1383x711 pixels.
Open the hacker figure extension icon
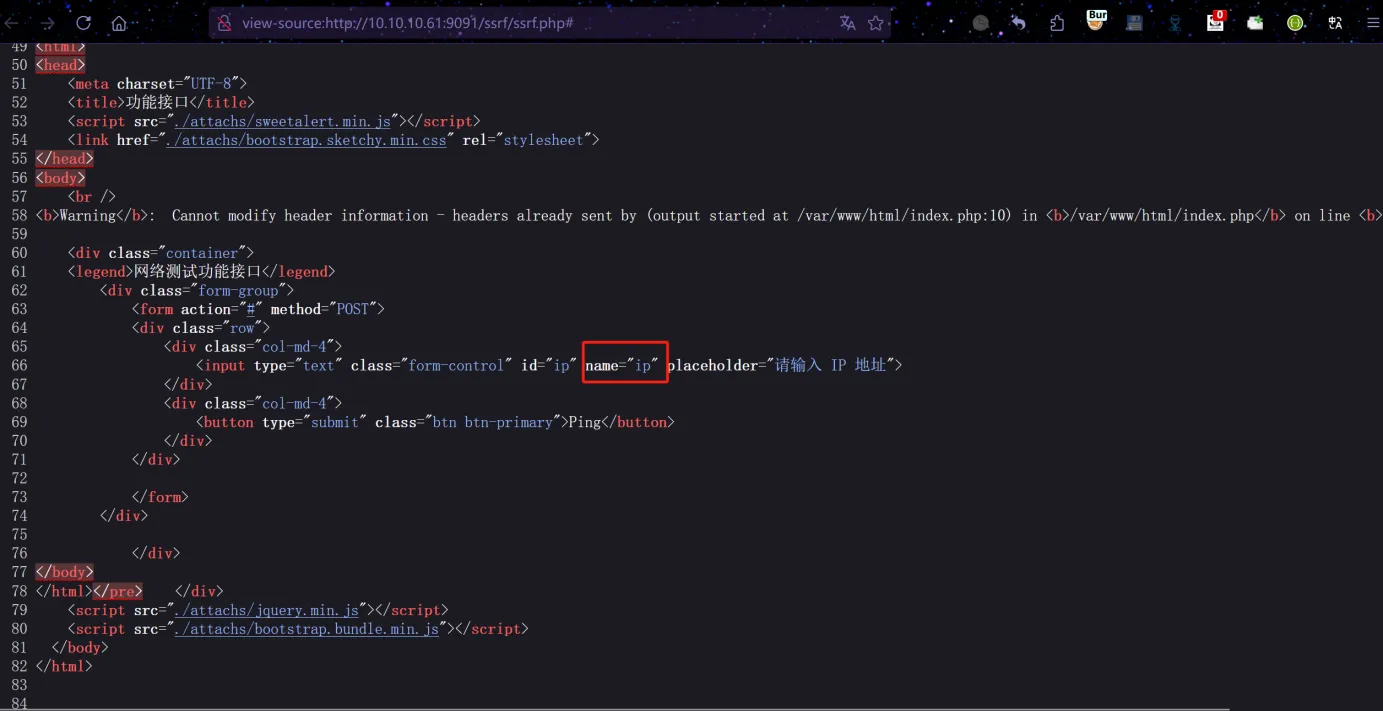1175,23
